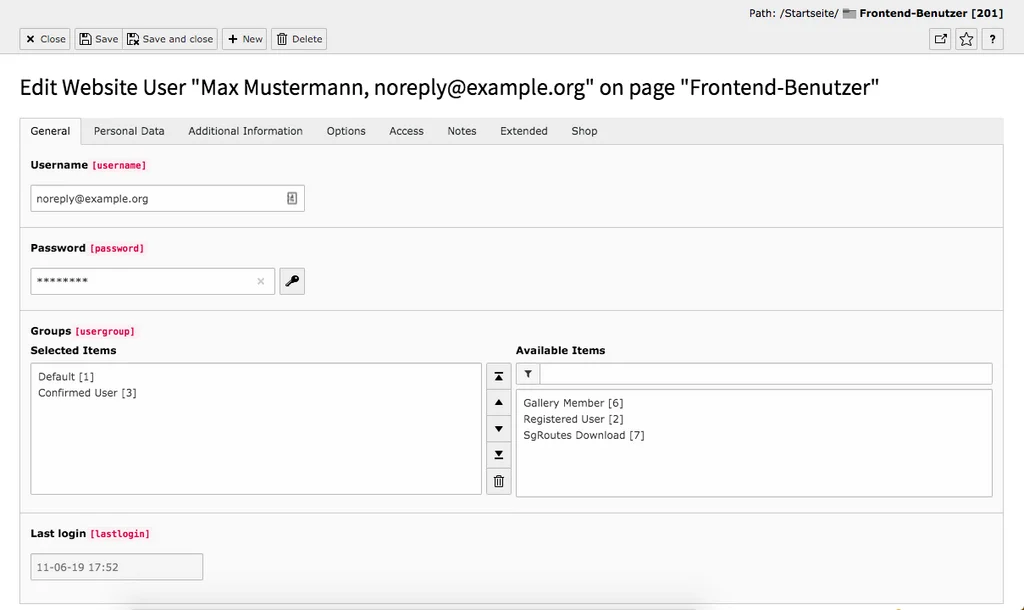
Task: Bookmark this record via the star icon
Action: tap(966, 39)
